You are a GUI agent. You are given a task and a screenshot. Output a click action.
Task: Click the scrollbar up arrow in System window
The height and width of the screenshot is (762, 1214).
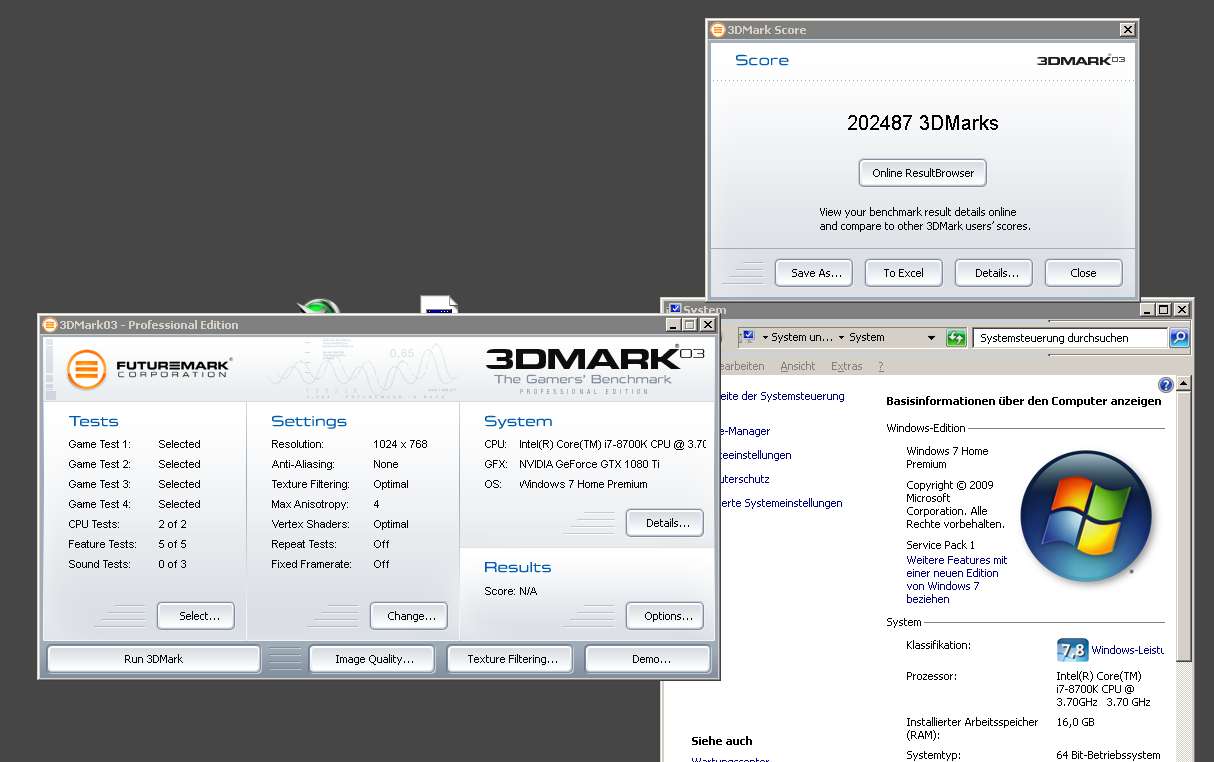(x=1184, y=385)
